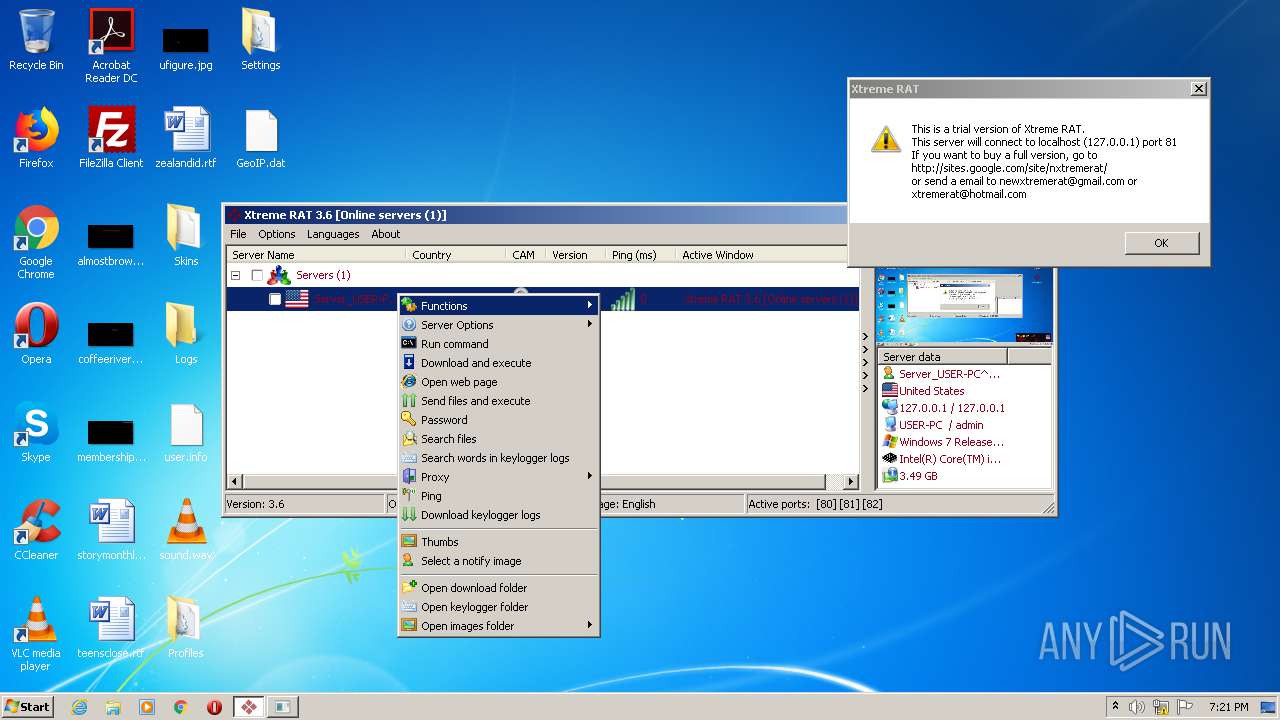
Task: Select the Acrobat Reader DC desktop icon
Action: (x=111, y=46)
